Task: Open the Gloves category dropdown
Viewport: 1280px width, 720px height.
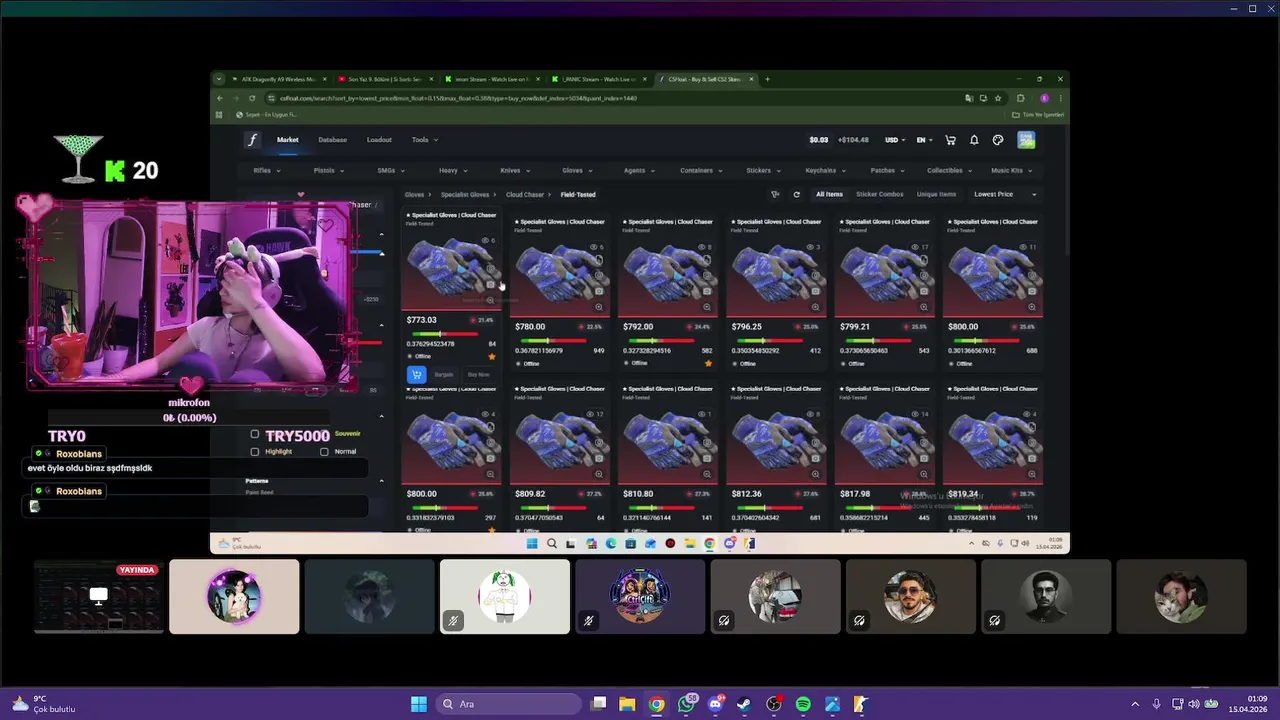Action: click(577, 170)
